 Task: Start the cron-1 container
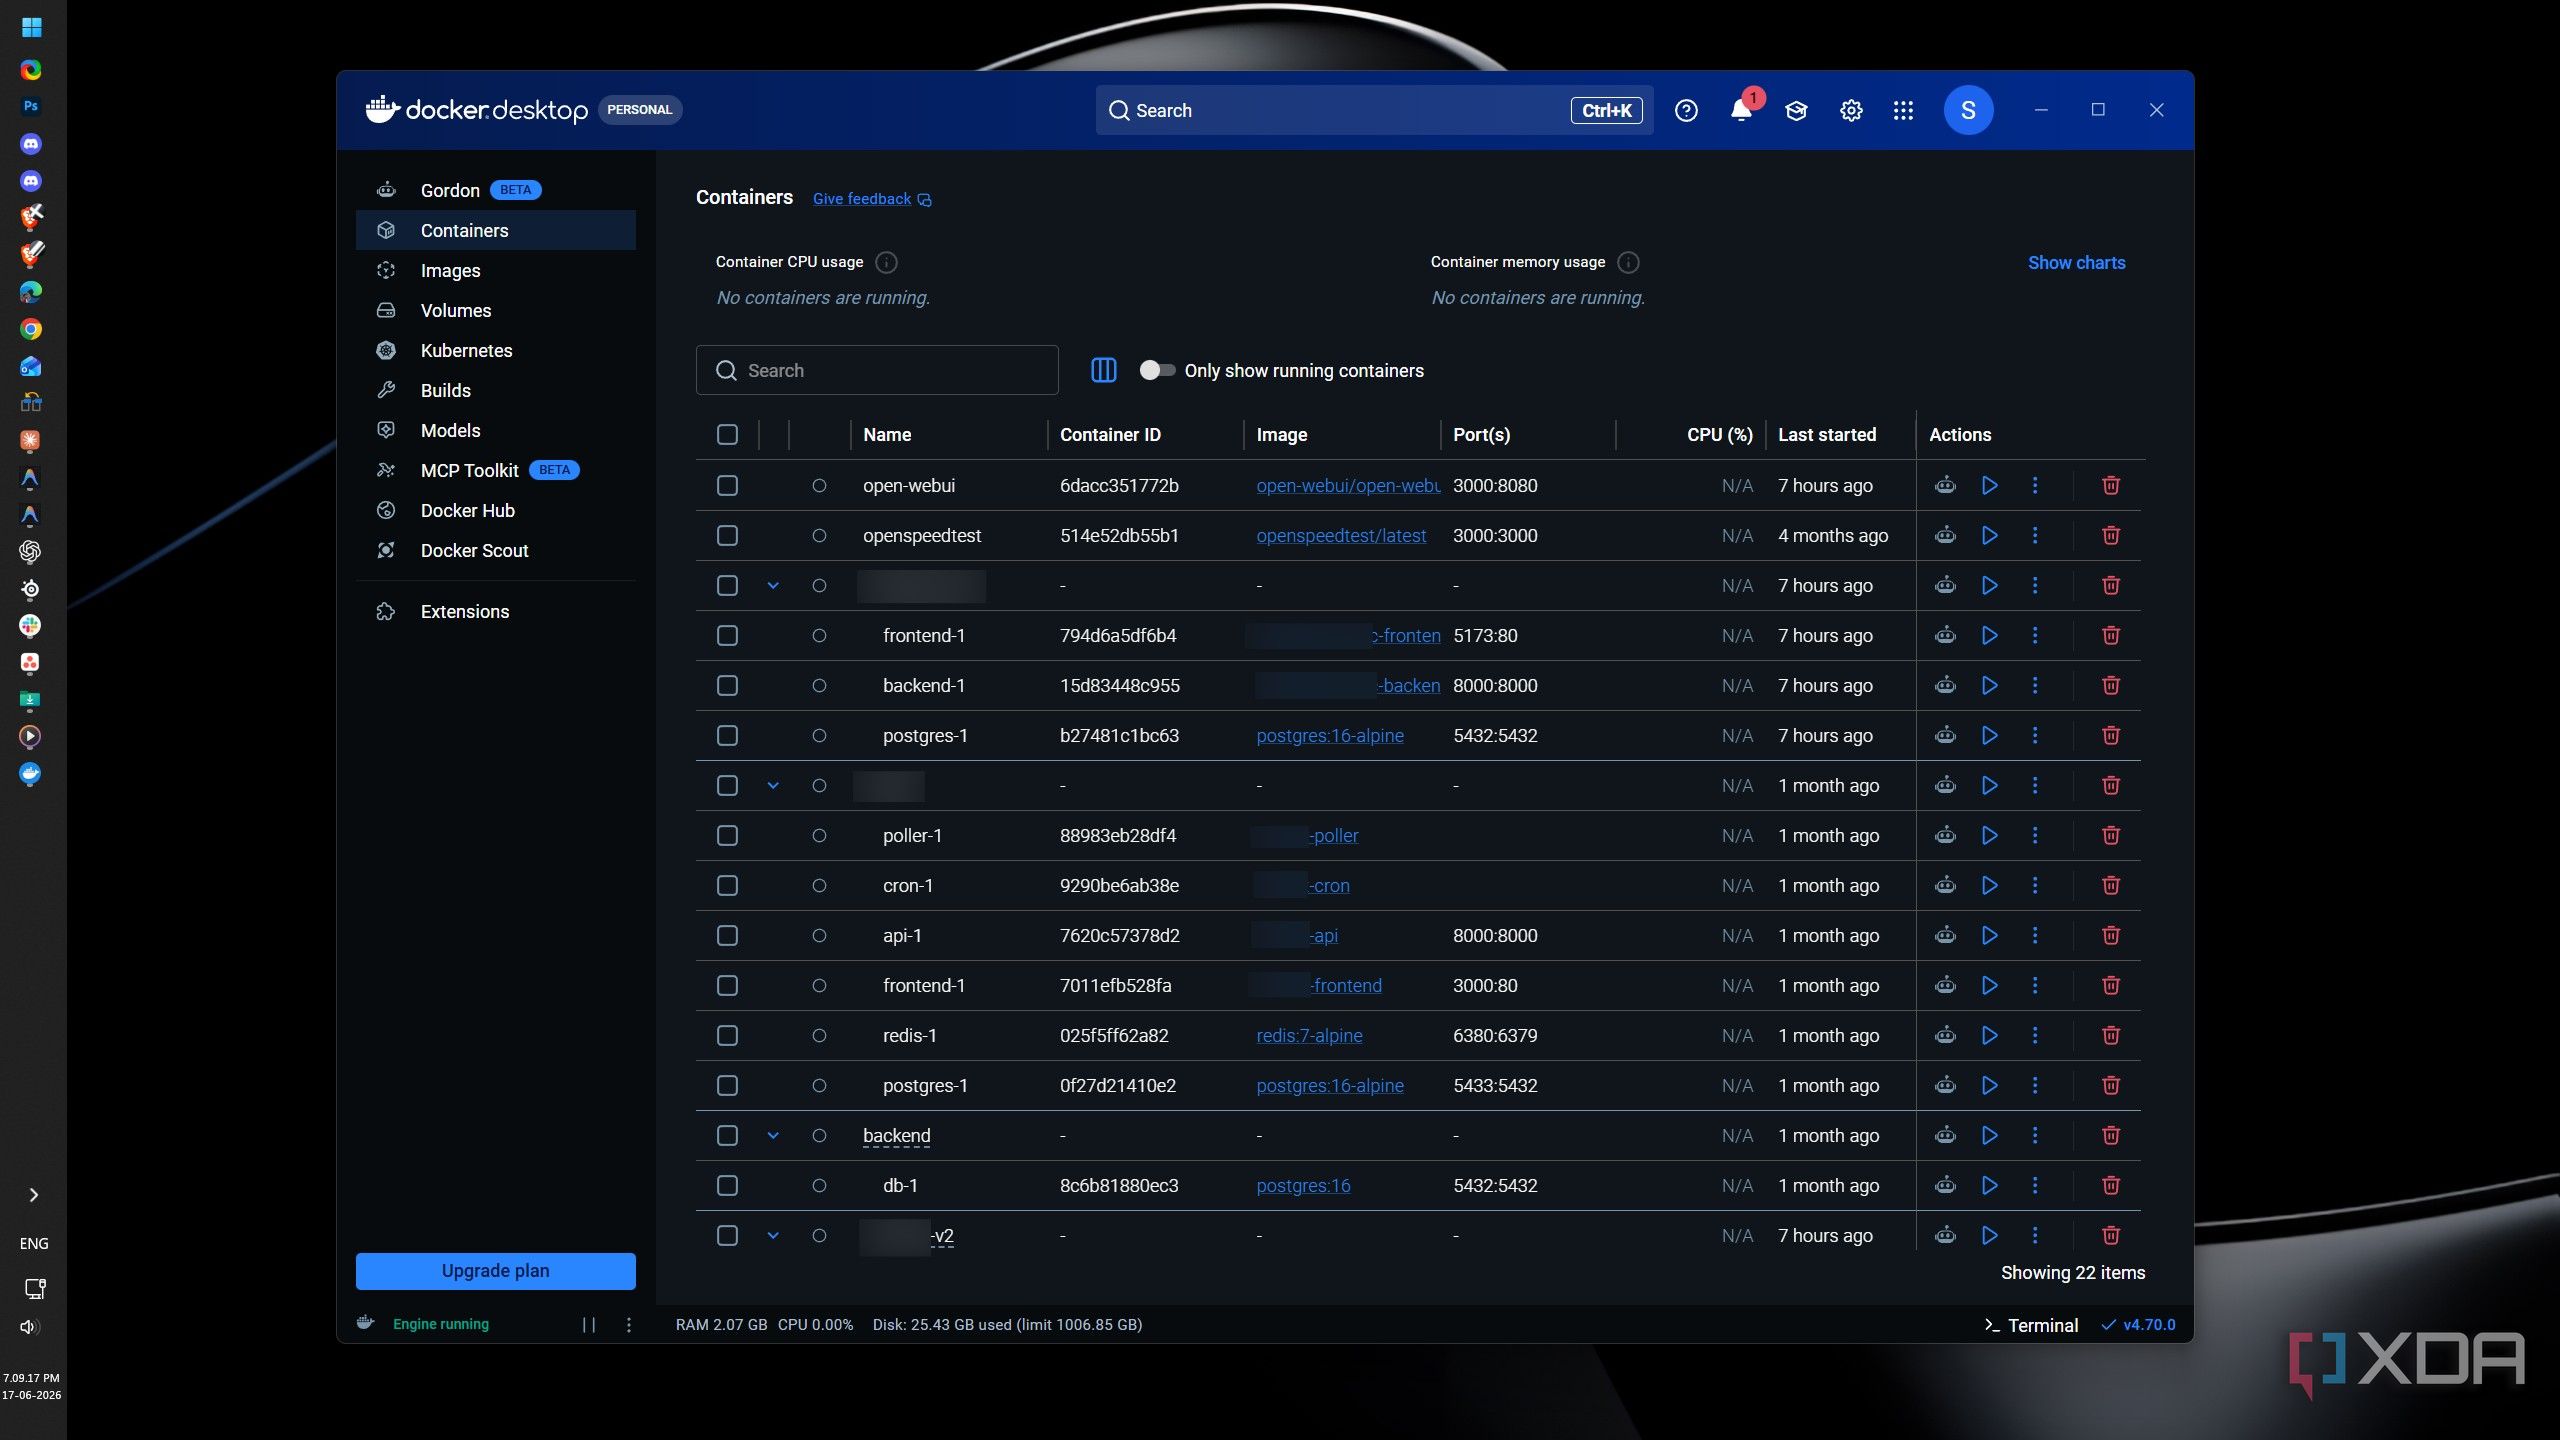pos(1989,885)
